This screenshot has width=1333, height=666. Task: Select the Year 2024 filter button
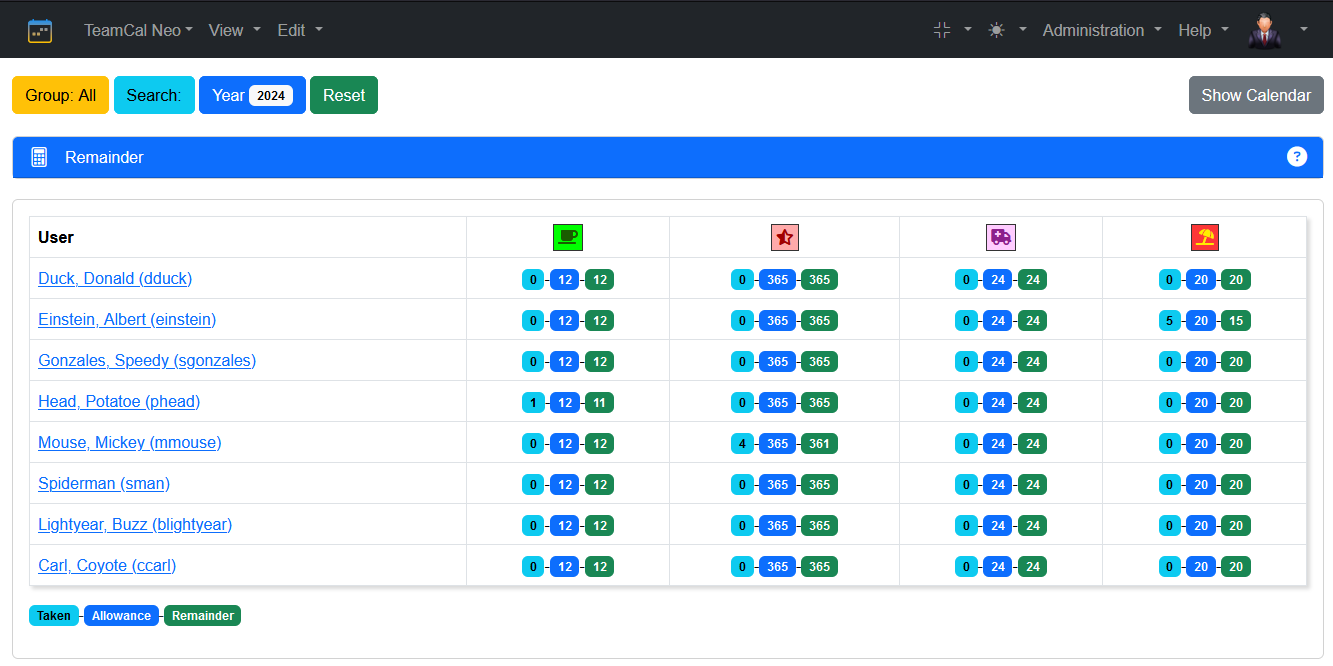pyautogui.click(x=252, y=95)
